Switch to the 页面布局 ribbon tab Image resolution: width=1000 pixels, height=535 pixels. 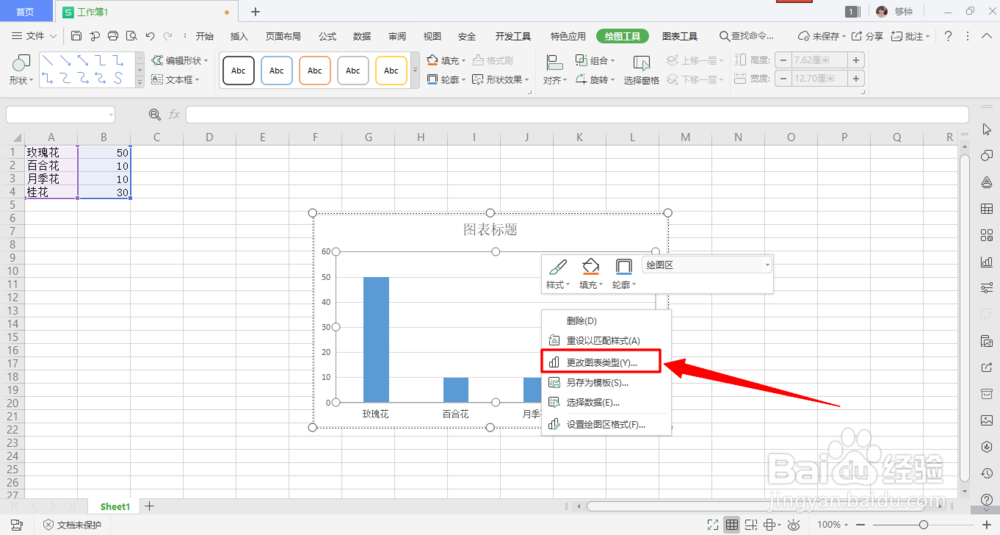click(283, 36)
